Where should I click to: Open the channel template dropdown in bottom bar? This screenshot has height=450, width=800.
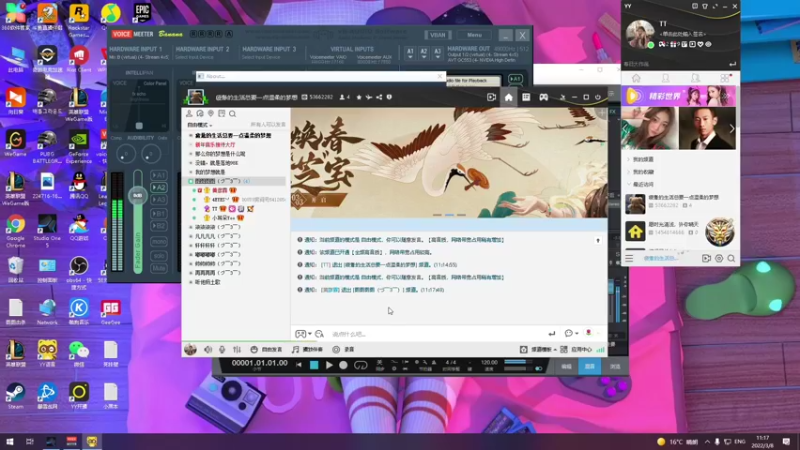pos(538,349)
